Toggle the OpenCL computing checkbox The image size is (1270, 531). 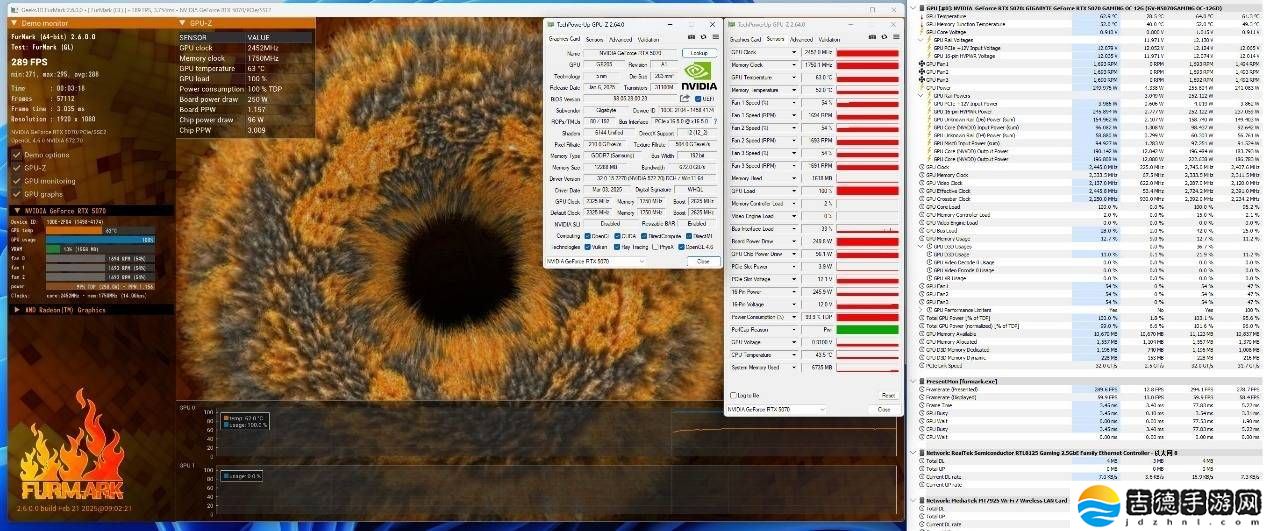(x=586, y=236)
